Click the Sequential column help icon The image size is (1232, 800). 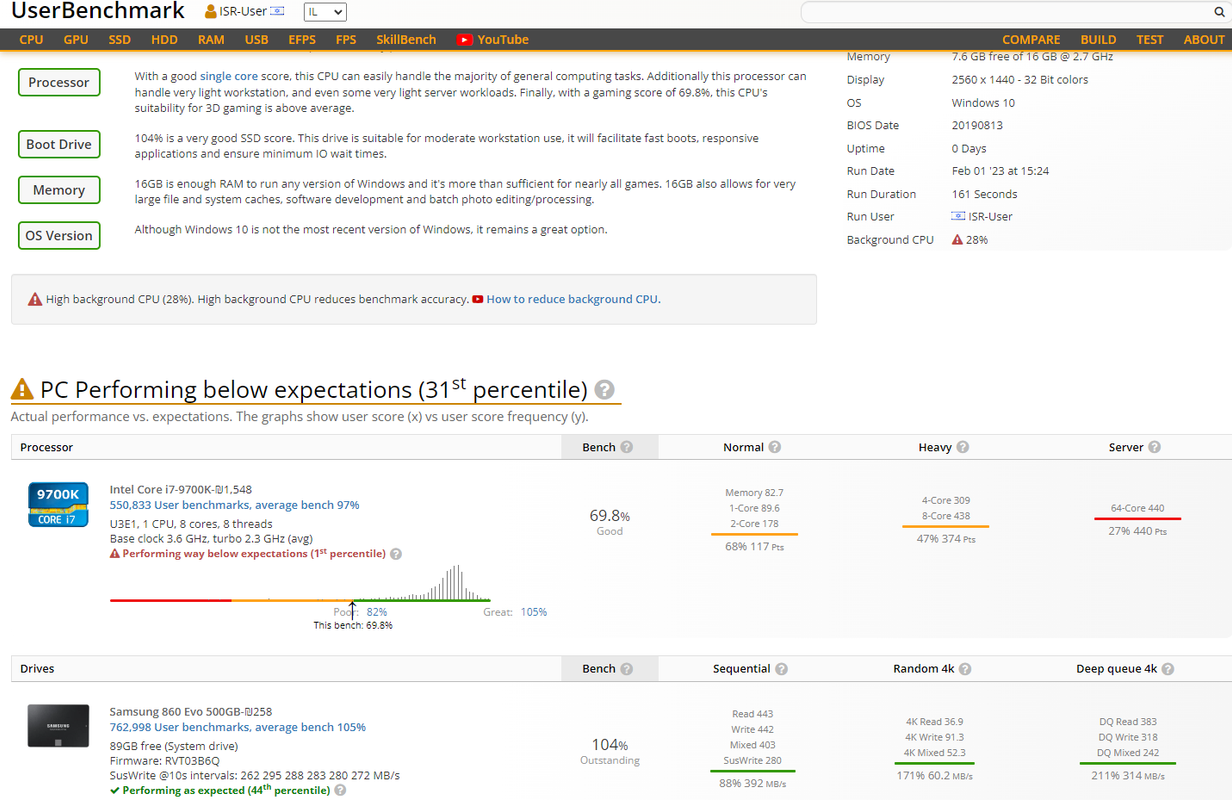tap(782, 669)
